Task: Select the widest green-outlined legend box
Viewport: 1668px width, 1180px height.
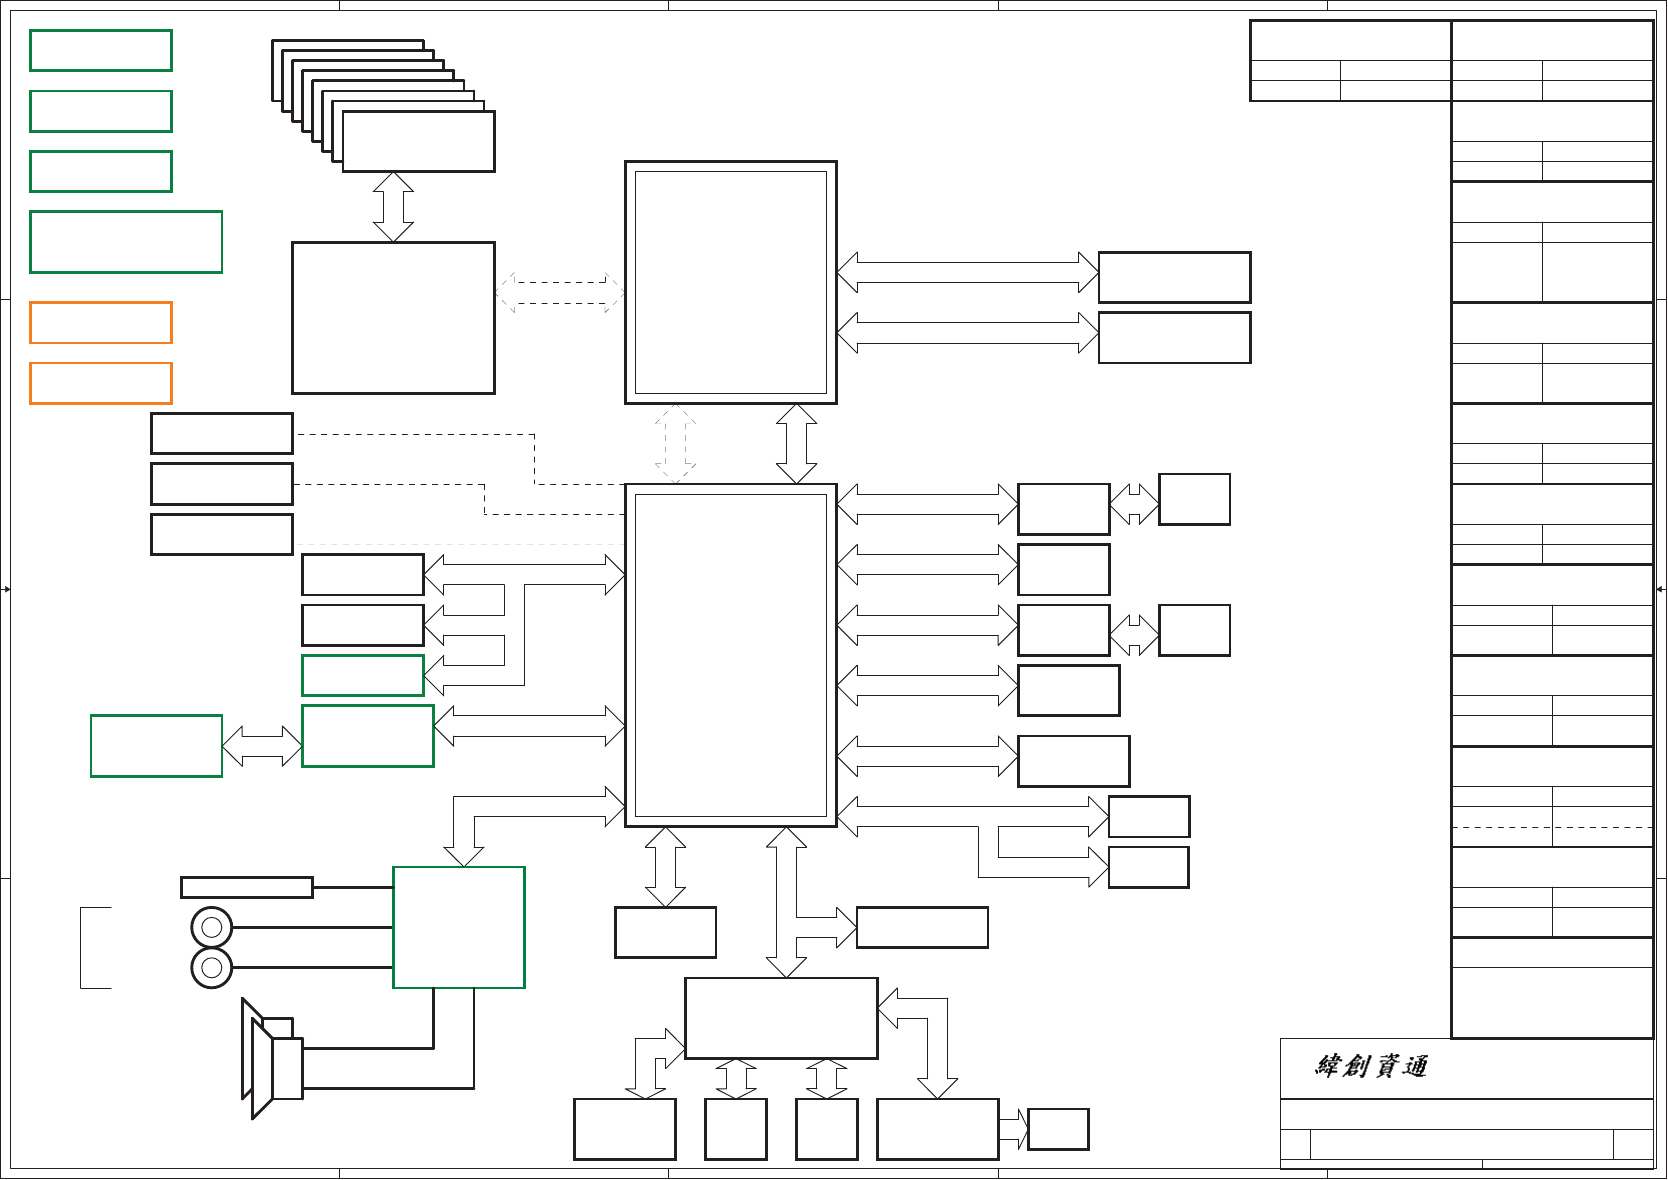Action: tap(126, 242)
